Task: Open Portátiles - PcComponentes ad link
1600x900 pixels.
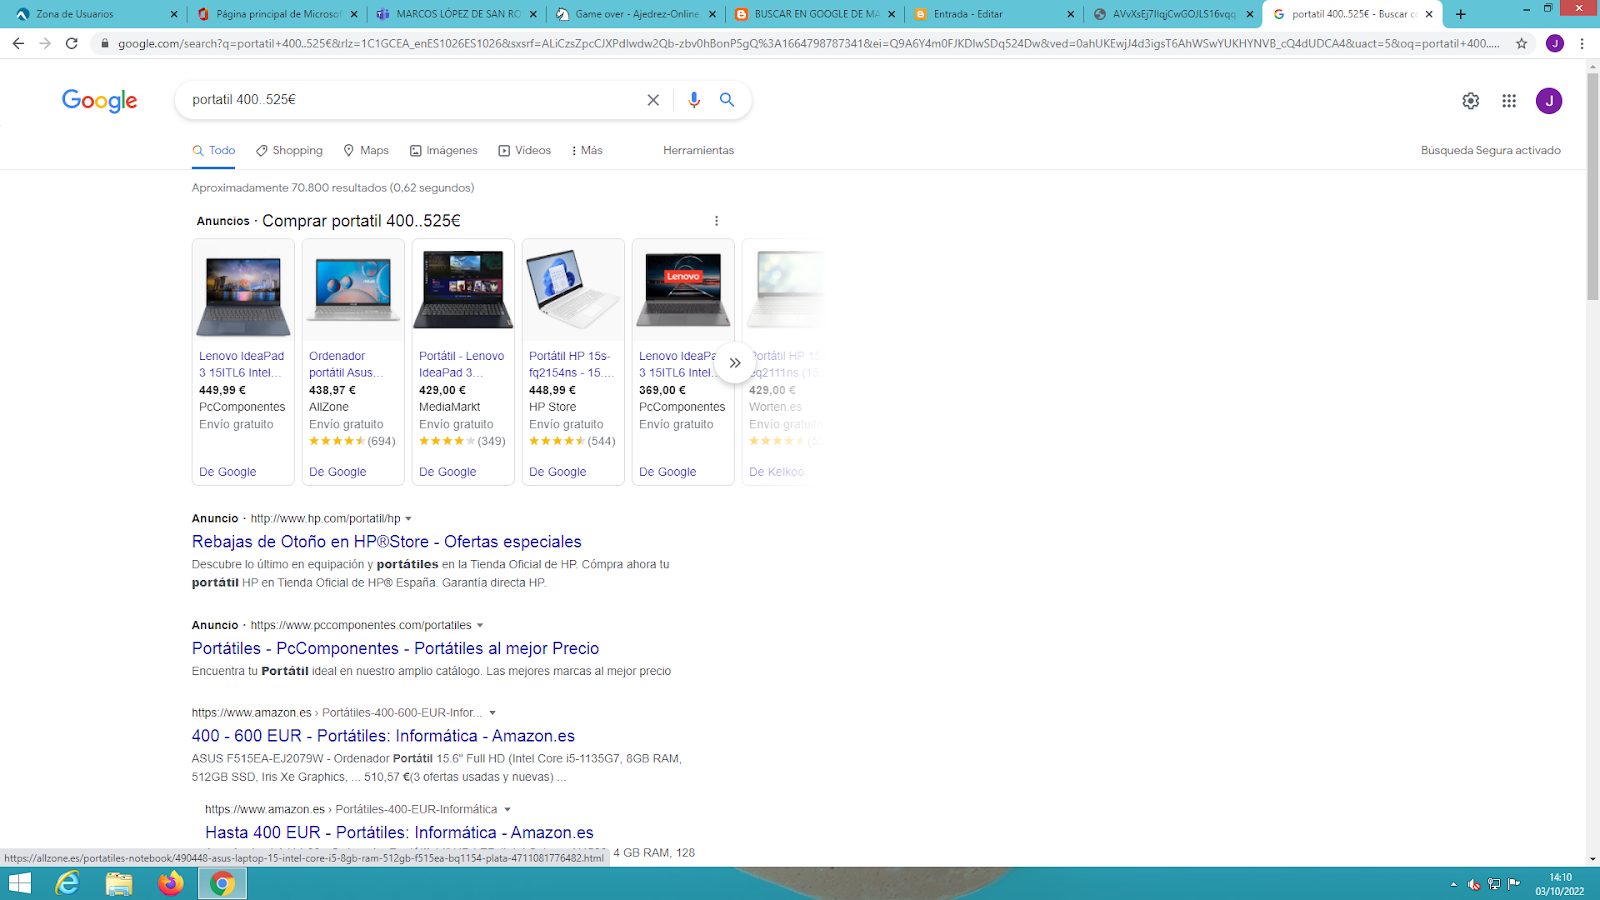Action: coord(395,649)
